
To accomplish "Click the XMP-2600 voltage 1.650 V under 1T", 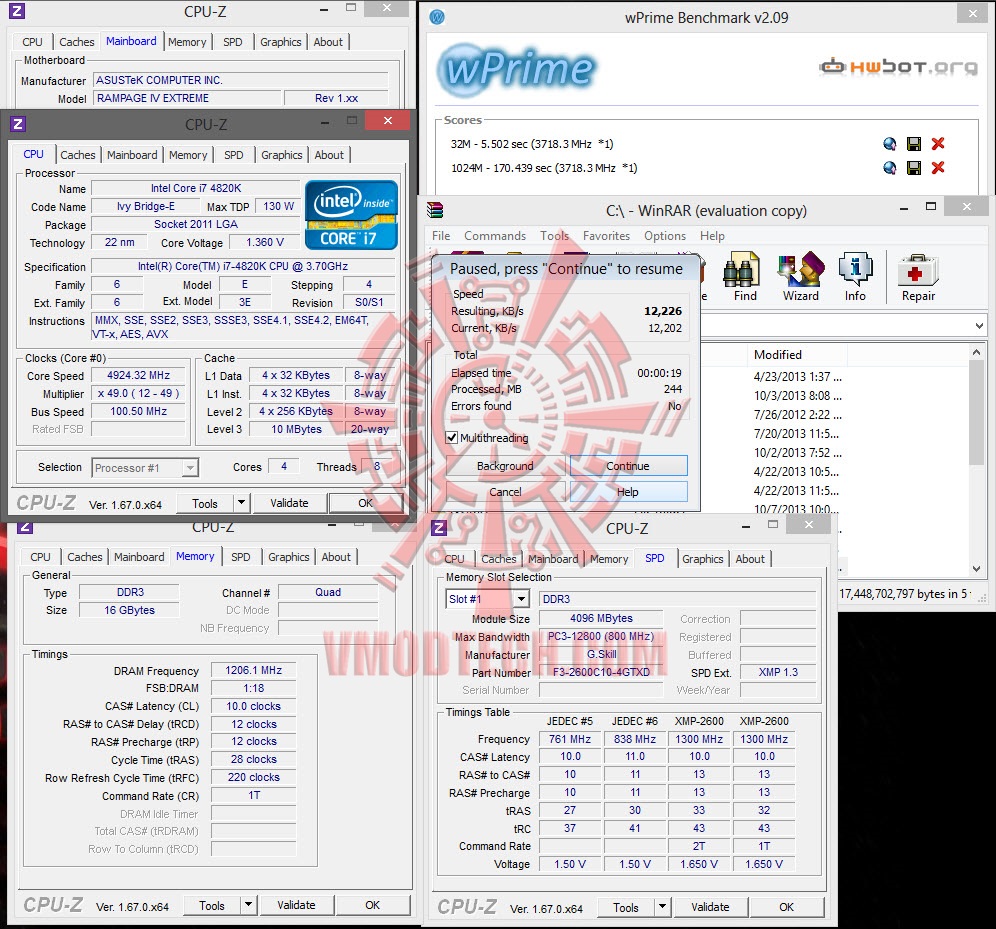I will [764, 864].
